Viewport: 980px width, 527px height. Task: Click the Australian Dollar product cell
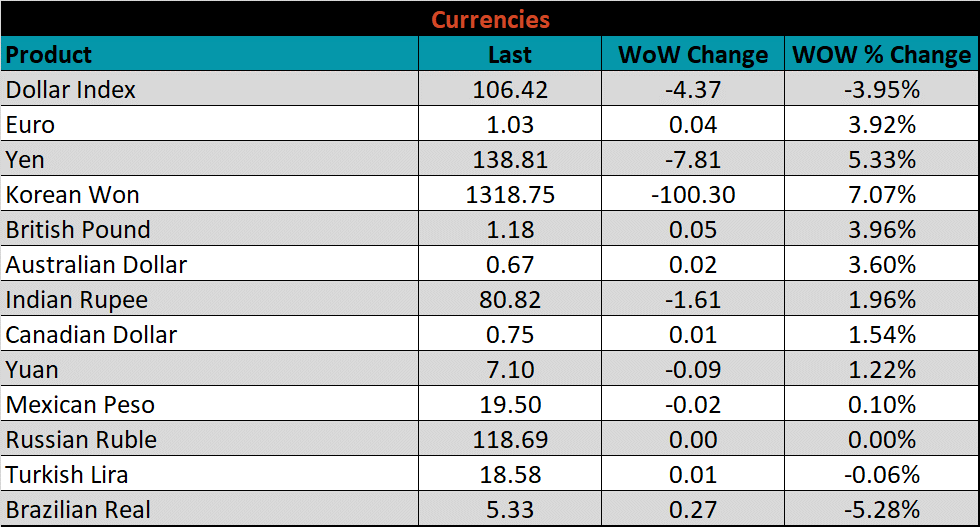click(x=96, y=264)
